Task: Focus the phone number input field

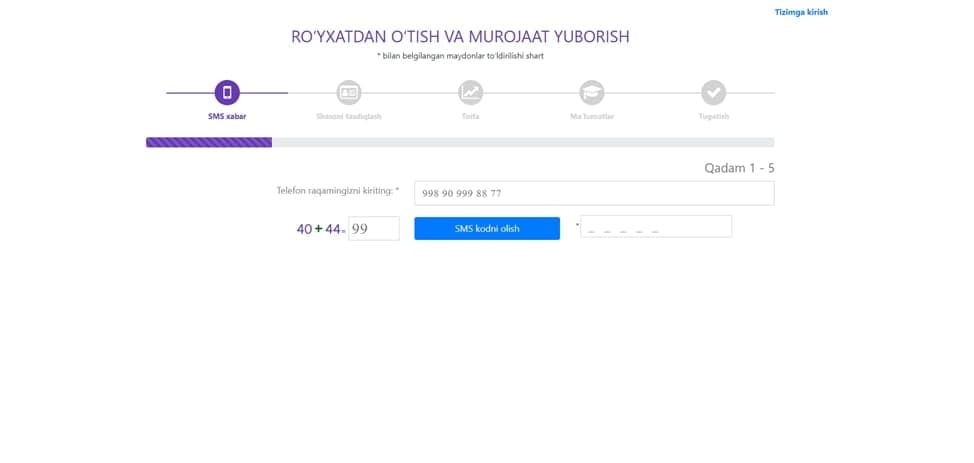Action: tap(594, 193)
